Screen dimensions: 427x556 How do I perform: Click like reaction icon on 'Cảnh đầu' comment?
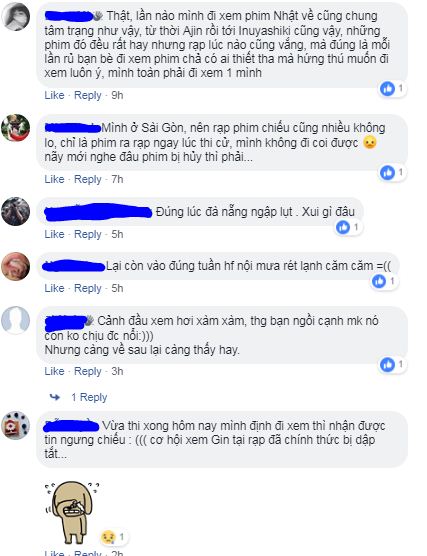point(387,365)
